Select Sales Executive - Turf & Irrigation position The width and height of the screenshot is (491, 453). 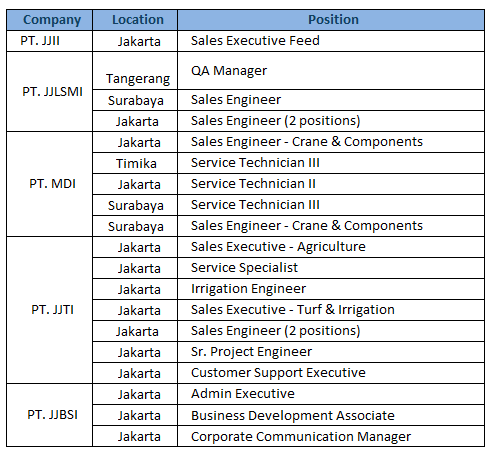pos(331,310)
